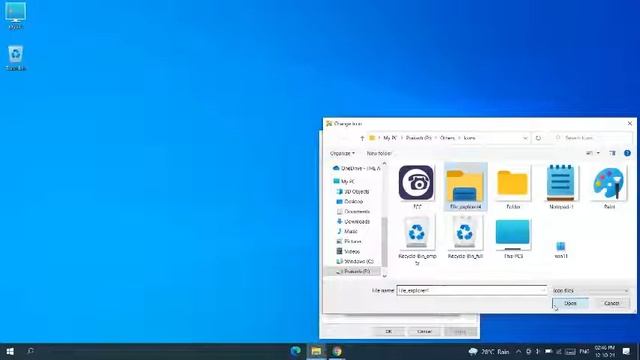The width and height of the screenshot is (640, 360).
Task: Open the blue Help icon
Action: pyautogui.click(x=627, y=153)
